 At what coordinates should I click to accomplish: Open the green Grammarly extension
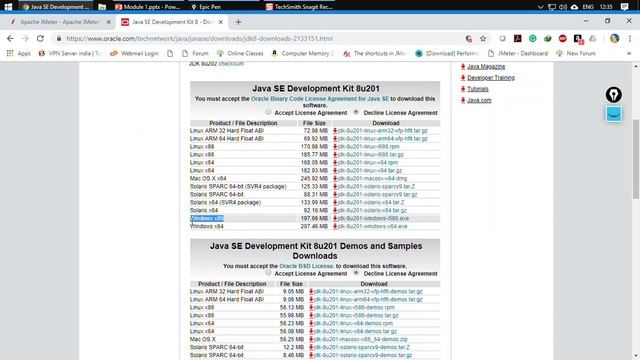[x=533, y=38]
